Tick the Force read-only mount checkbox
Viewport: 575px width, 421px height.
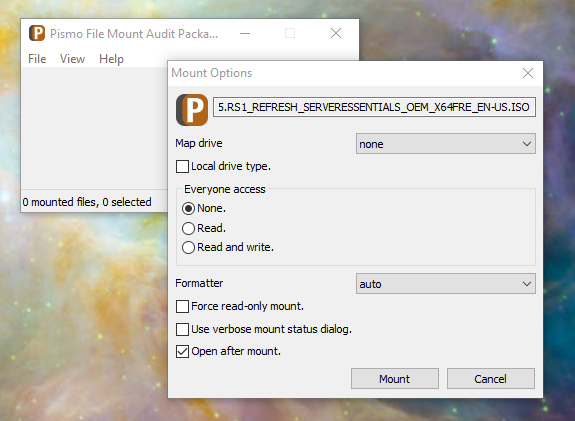182,306
